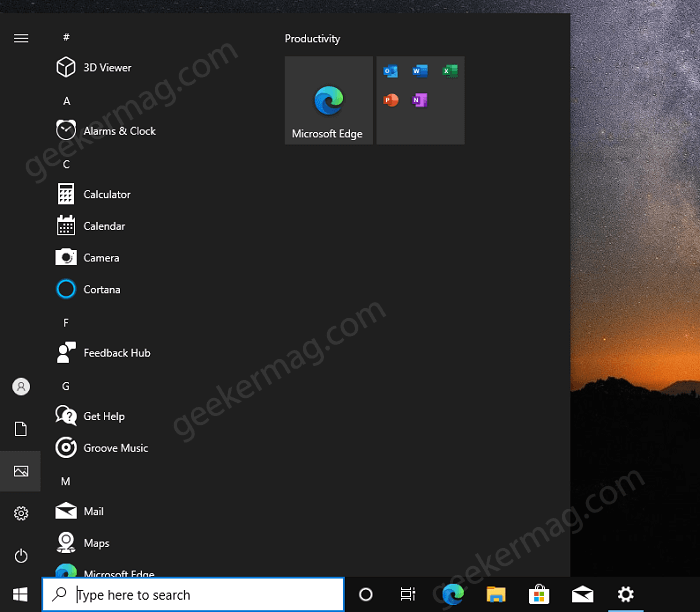Click the 'C' letter group header

(66, 164)
